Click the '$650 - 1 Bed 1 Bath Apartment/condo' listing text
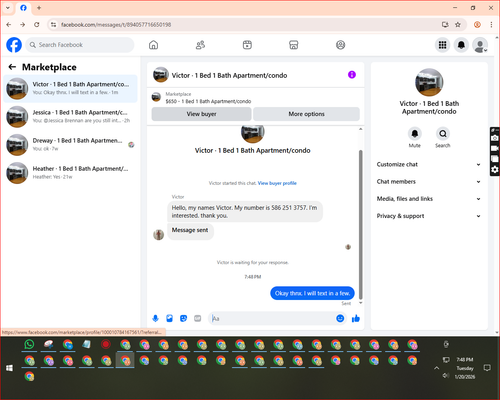Viewport: 500px width, 400px height. pos(208,101)
